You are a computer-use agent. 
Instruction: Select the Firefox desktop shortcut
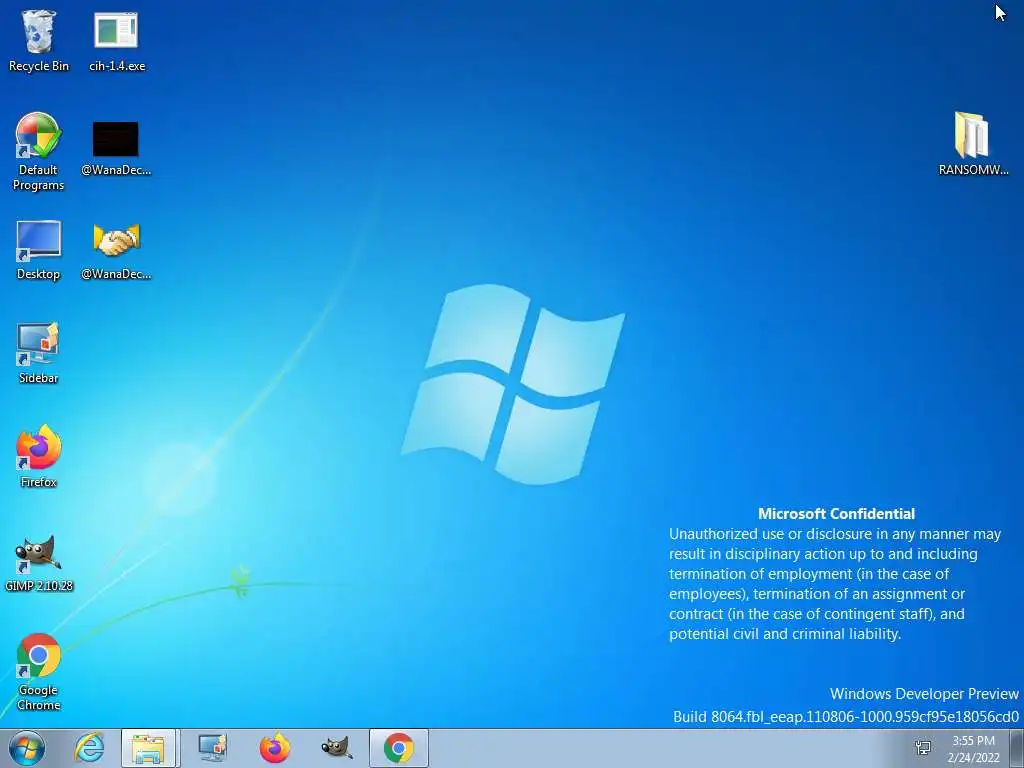coord(39,456)
